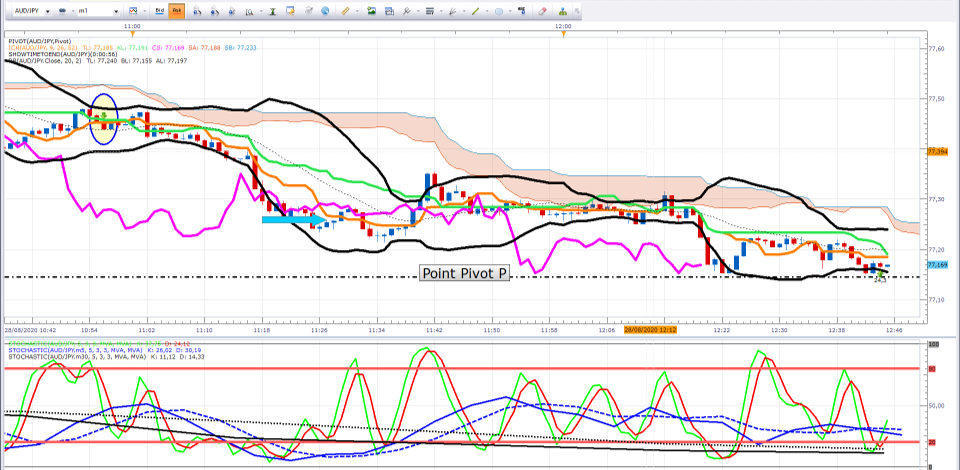Click the green hourglass-shaped icon

click(x=272, y=12)
